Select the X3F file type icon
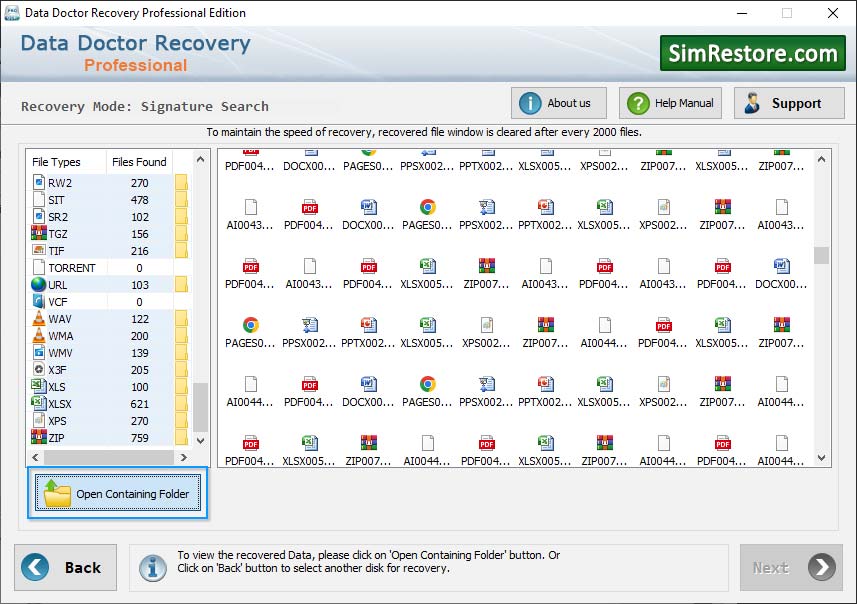 pos(39,369)
